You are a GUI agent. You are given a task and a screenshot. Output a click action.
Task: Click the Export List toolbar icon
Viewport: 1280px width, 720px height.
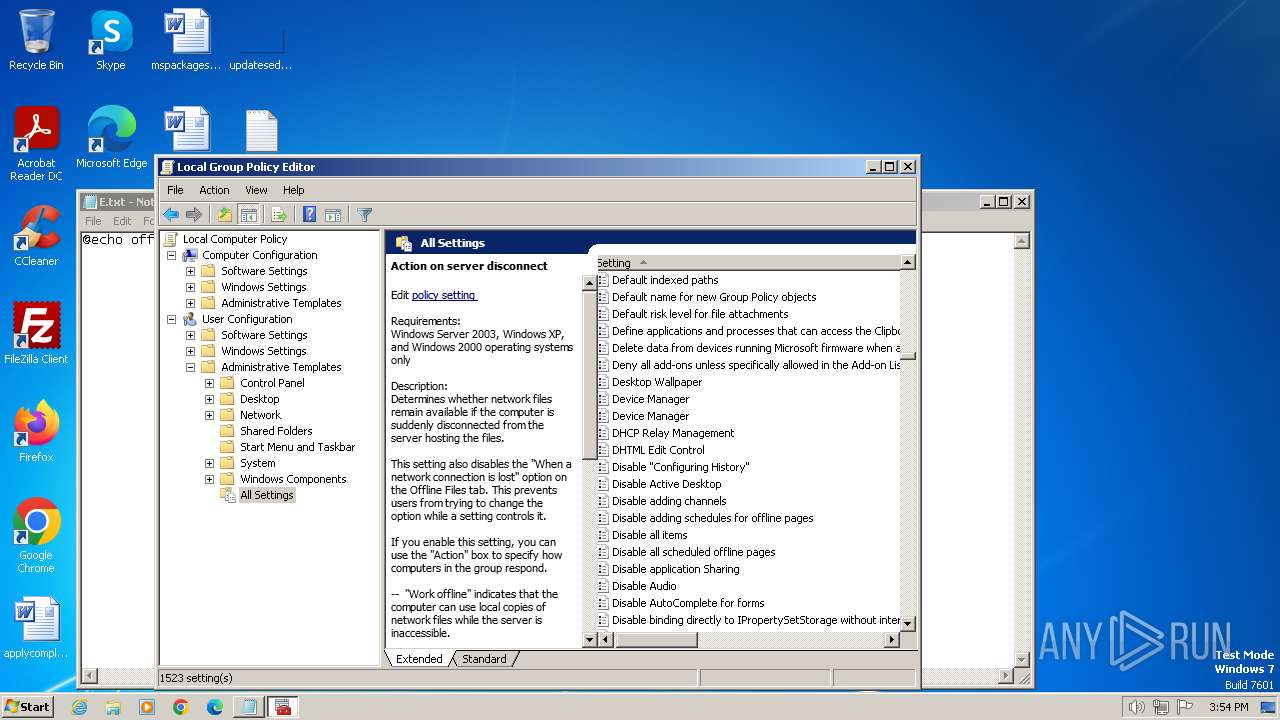[x=279, y=215]
